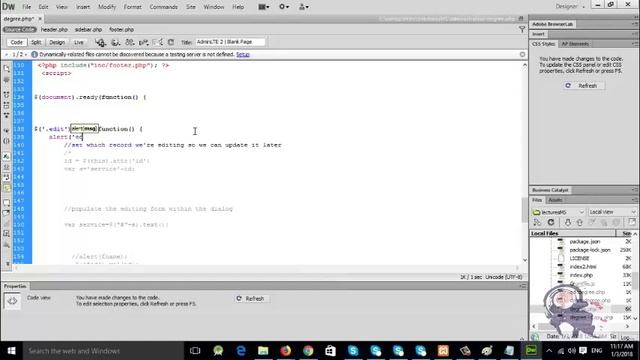Screen dimensions: 640x360
Task: Click the code view vertical scrollbar thumb
Action: click(524, 210)
